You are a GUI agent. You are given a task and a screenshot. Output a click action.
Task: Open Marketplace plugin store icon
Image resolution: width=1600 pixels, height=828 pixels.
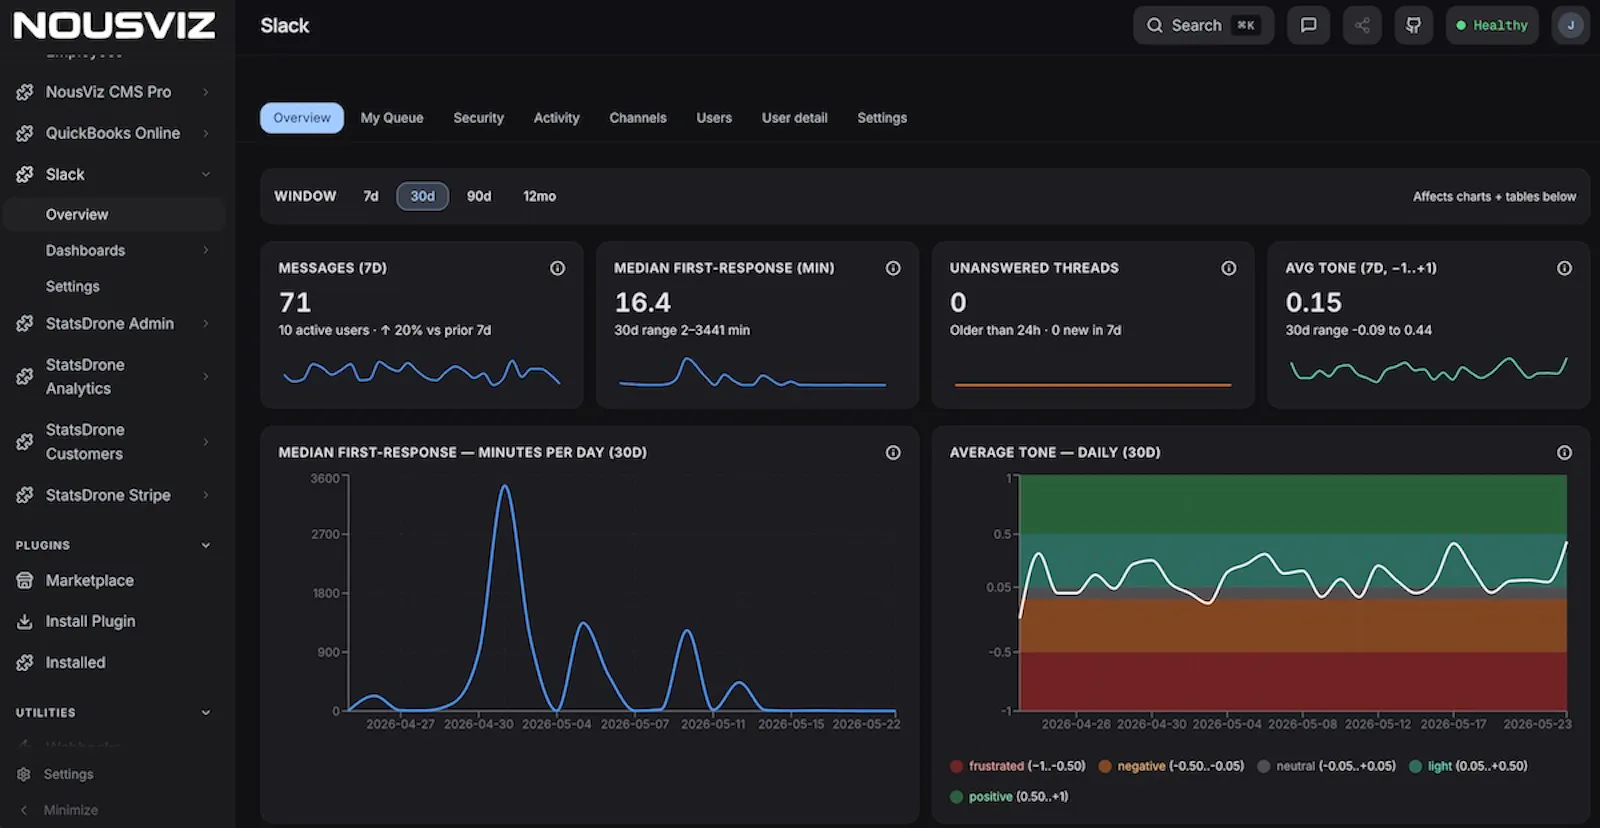tap(25, 580)
